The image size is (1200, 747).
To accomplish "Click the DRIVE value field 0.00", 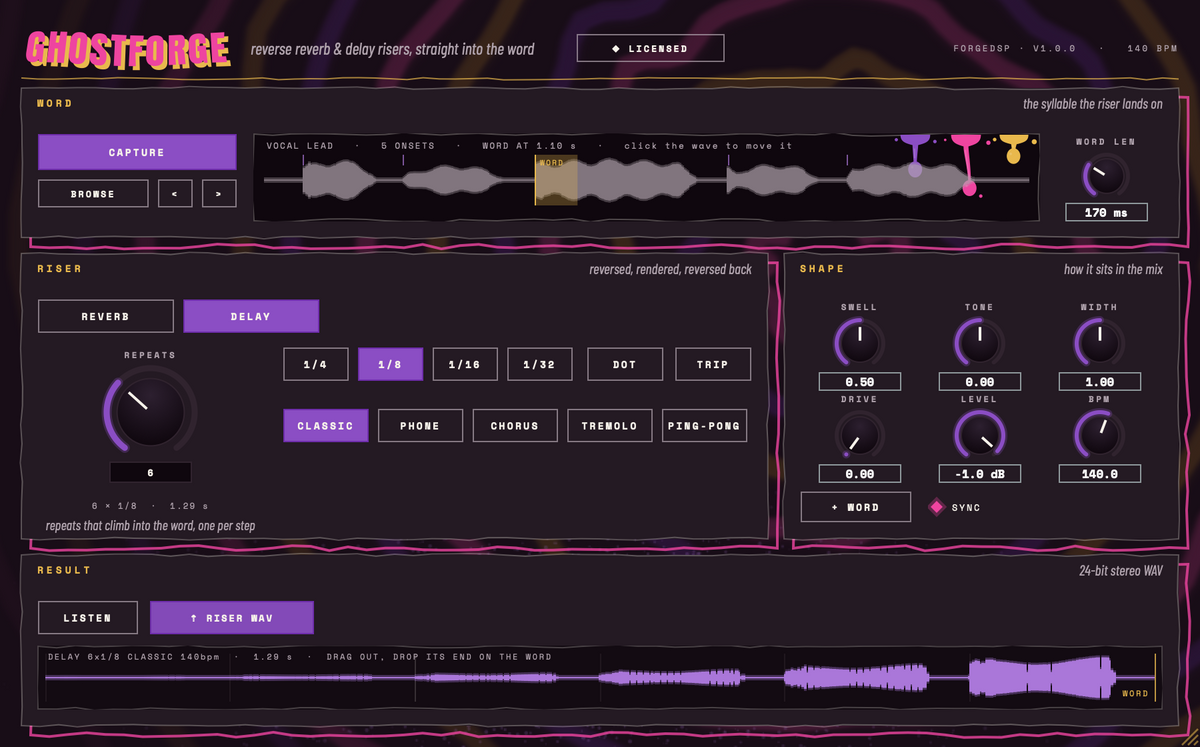I will pos(859,473).
